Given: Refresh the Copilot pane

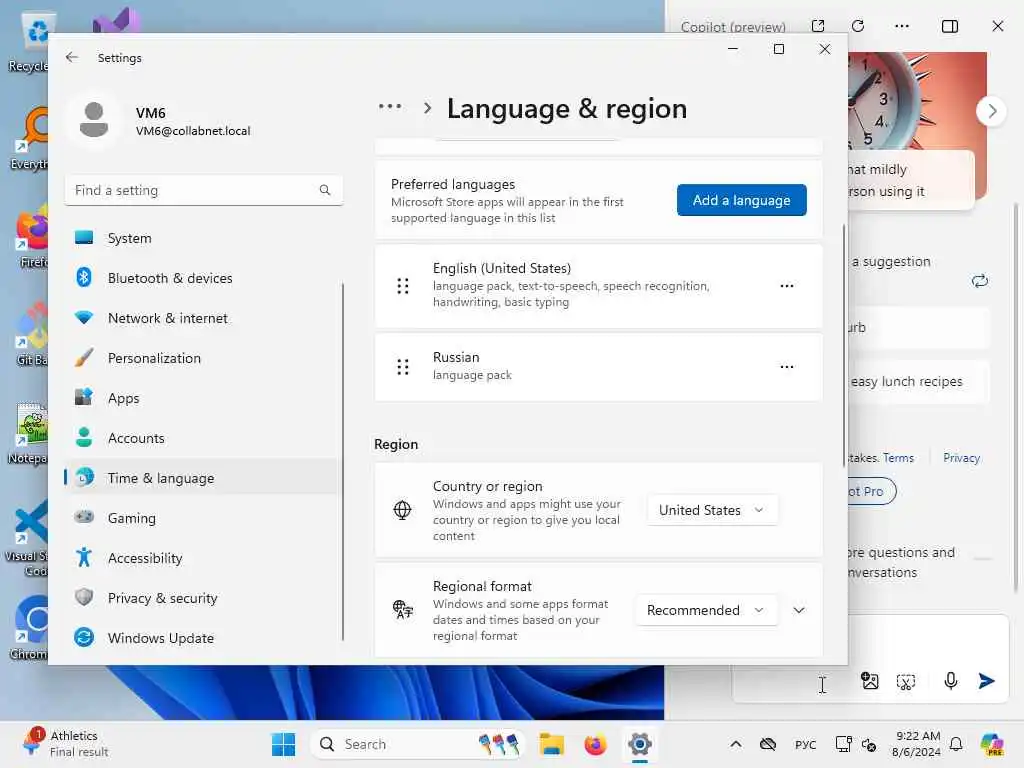Looking at the screenshot, I should [x=858, y=25].
